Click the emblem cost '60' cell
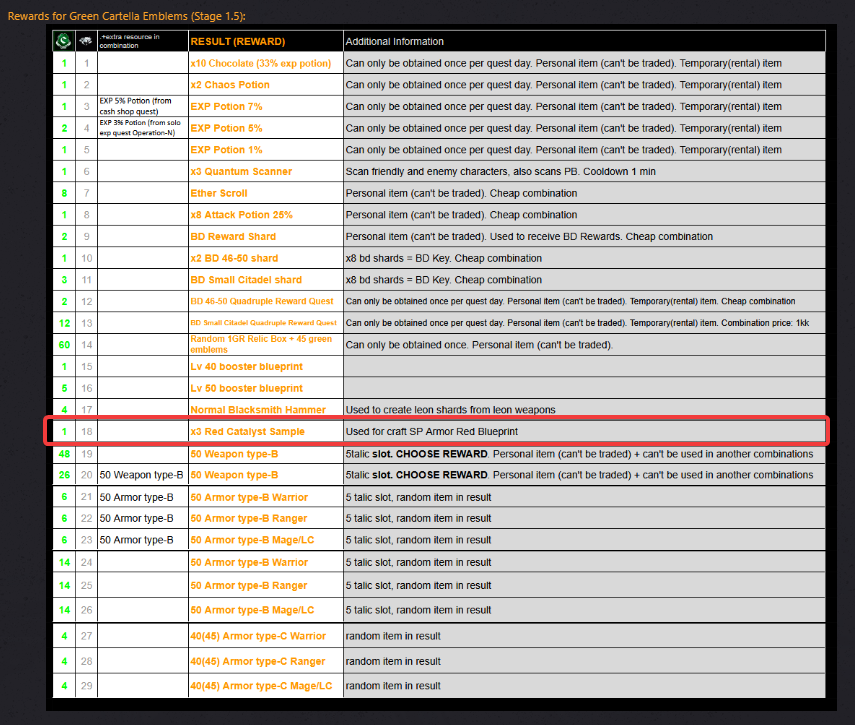 pyautogui.click(x=64, y=344)
